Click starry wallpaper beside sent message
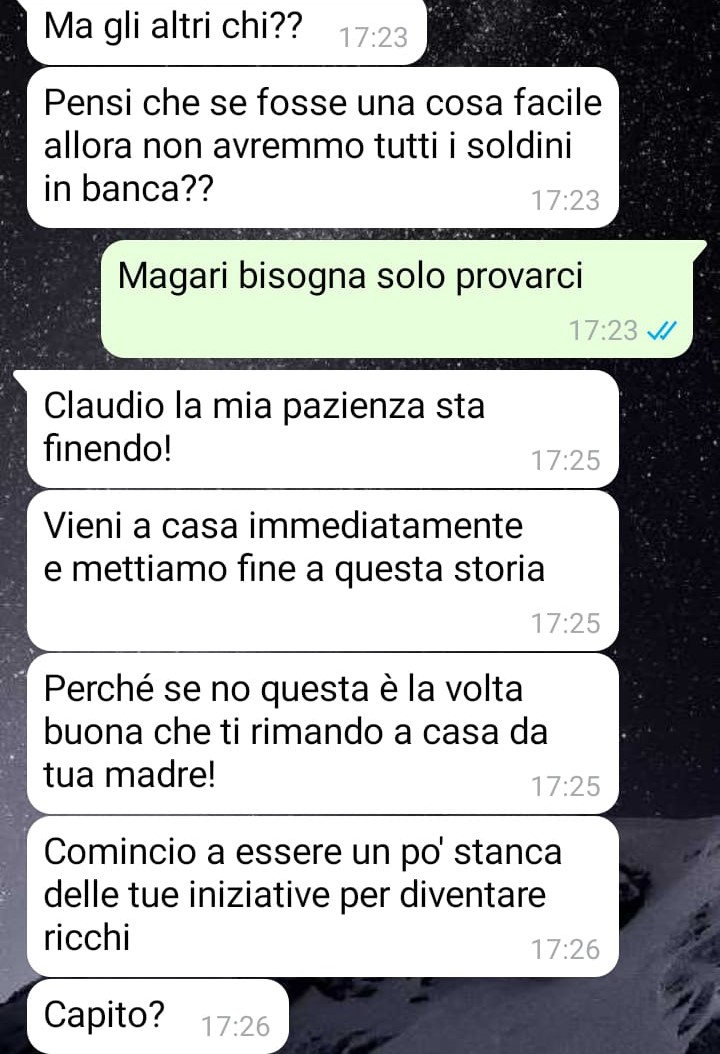The height and width of the screenshot is (1054, 720). (x=50, y=299)
